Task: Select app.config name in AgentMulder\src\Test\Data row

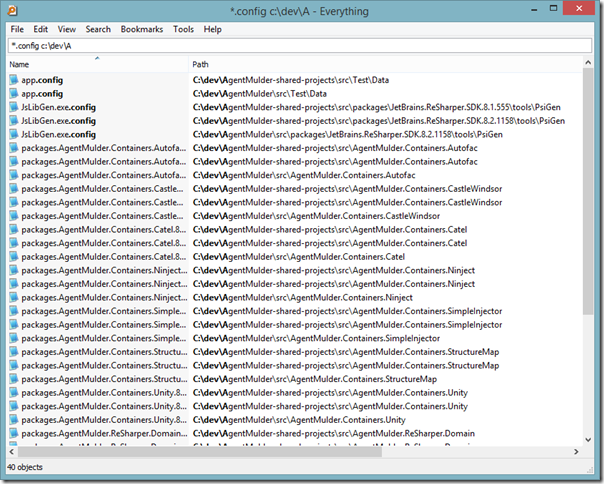Action: click(x=42, y=94)
